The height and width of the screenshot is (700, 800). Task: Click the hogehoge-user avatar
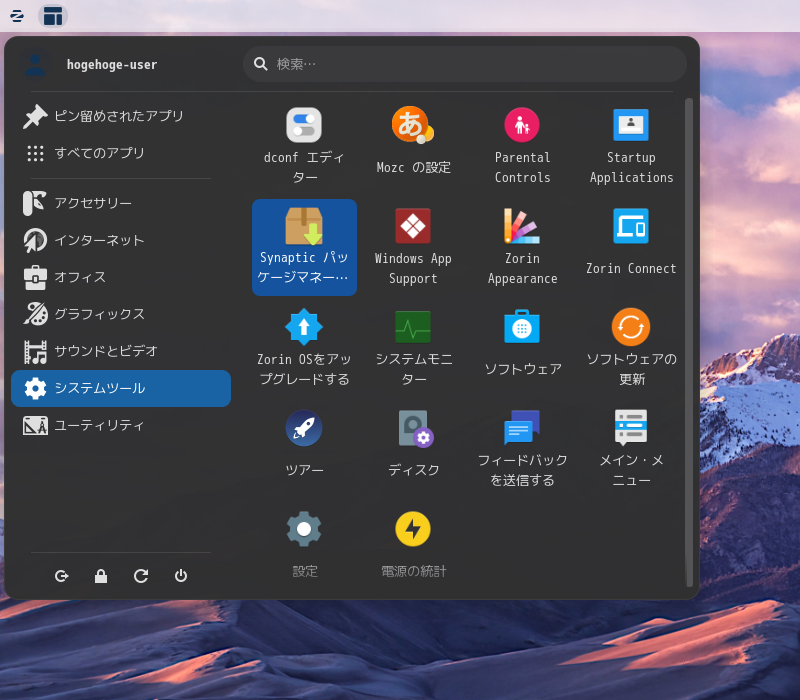coord(35,64)
